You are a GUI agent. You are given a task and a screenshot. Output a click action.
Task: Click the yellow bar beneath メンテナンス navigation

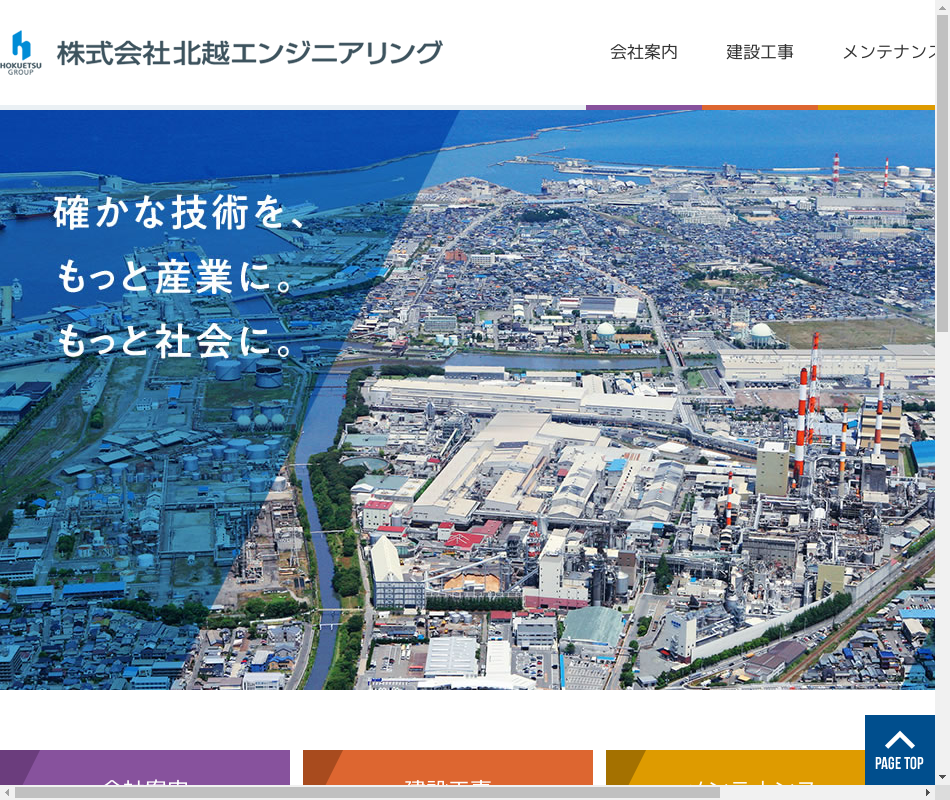click(876, 106)
